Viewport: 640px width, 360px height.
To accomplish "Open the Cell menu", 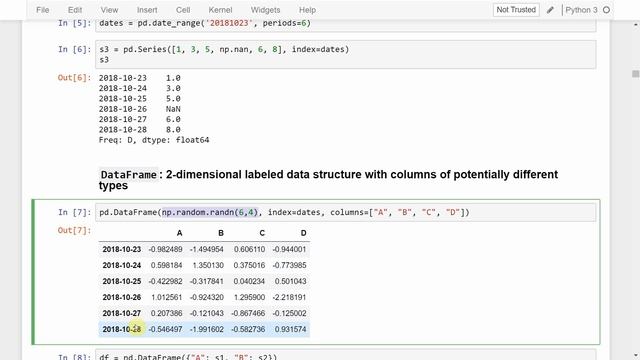I will coord(183,10).
